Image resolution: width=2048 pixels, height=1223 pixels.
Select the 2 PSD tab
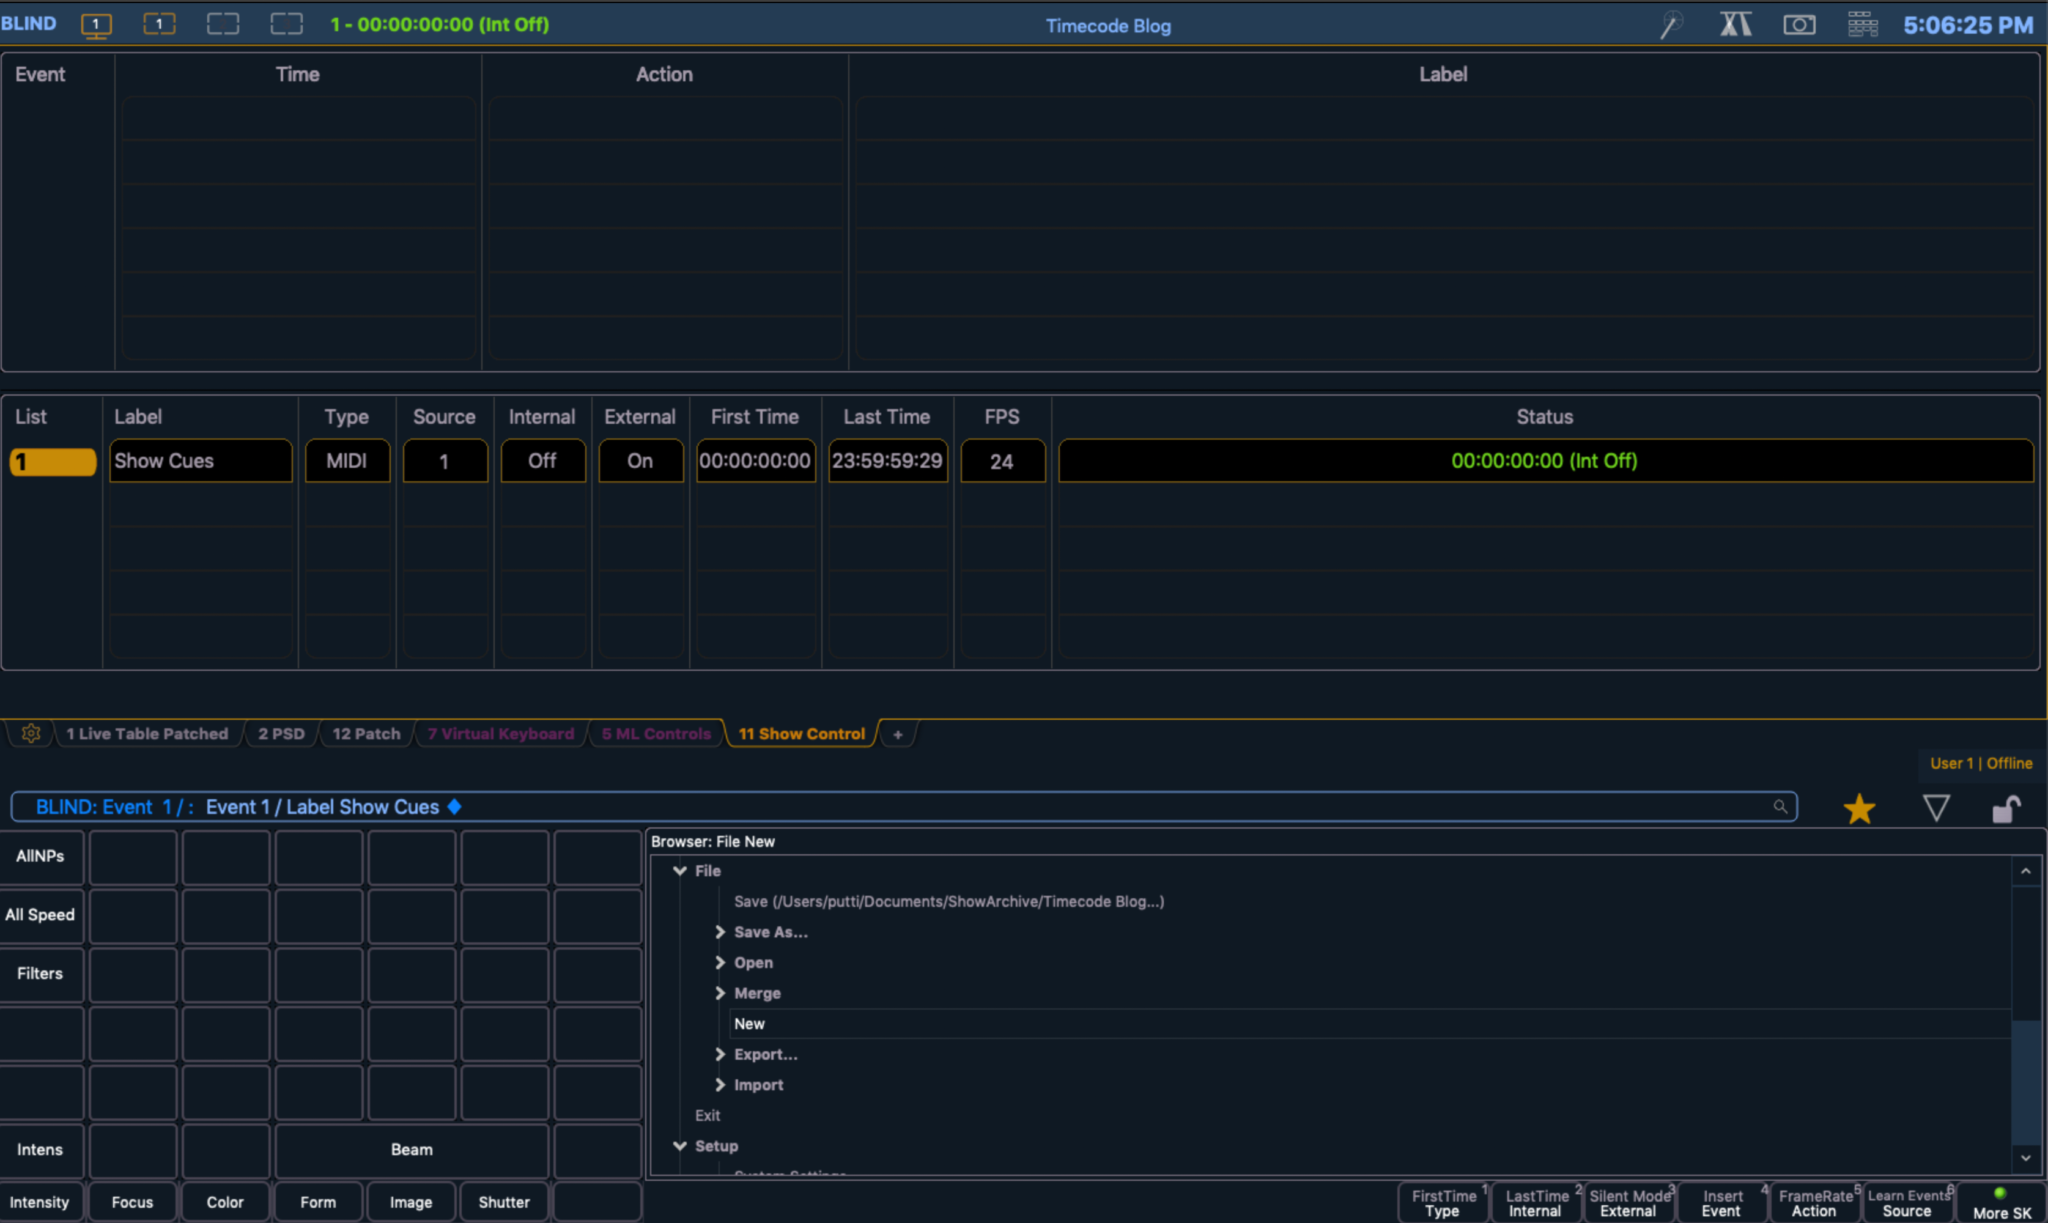tap(281, 733)
